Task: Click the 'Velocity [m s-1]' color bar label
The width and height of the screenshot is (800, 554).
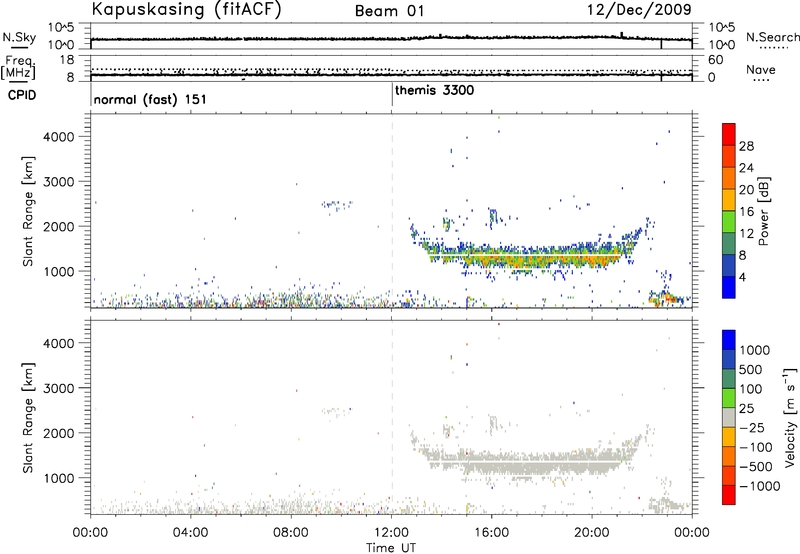Action: click(x=790, y=417)
